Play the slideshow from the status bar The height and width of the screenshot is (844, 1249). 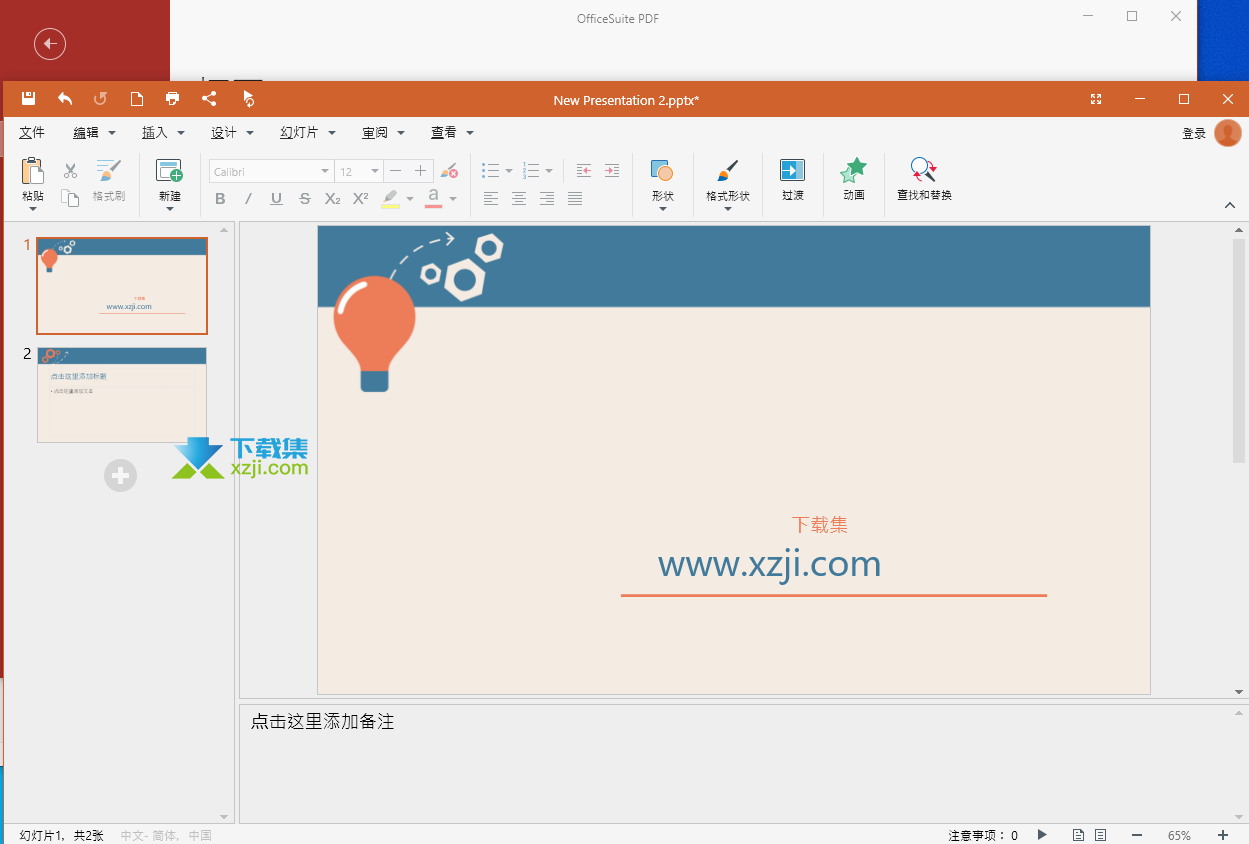(x=1042, y=835)
